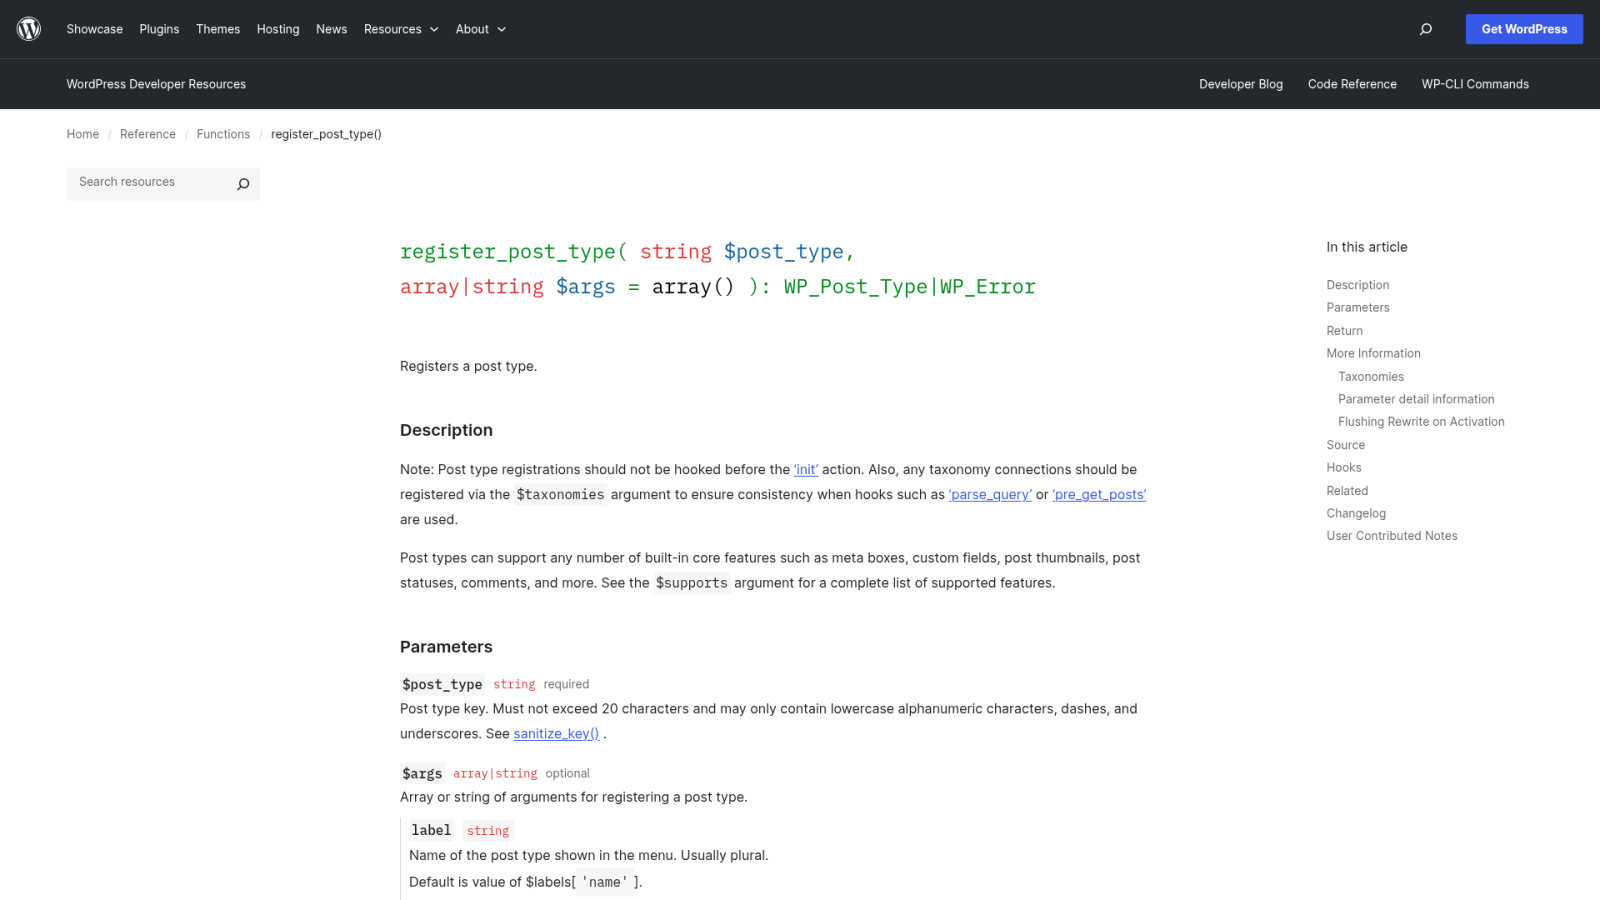Open WP-CLI Commands link
Viewport: 1600px width, 900px height.
1475,84
